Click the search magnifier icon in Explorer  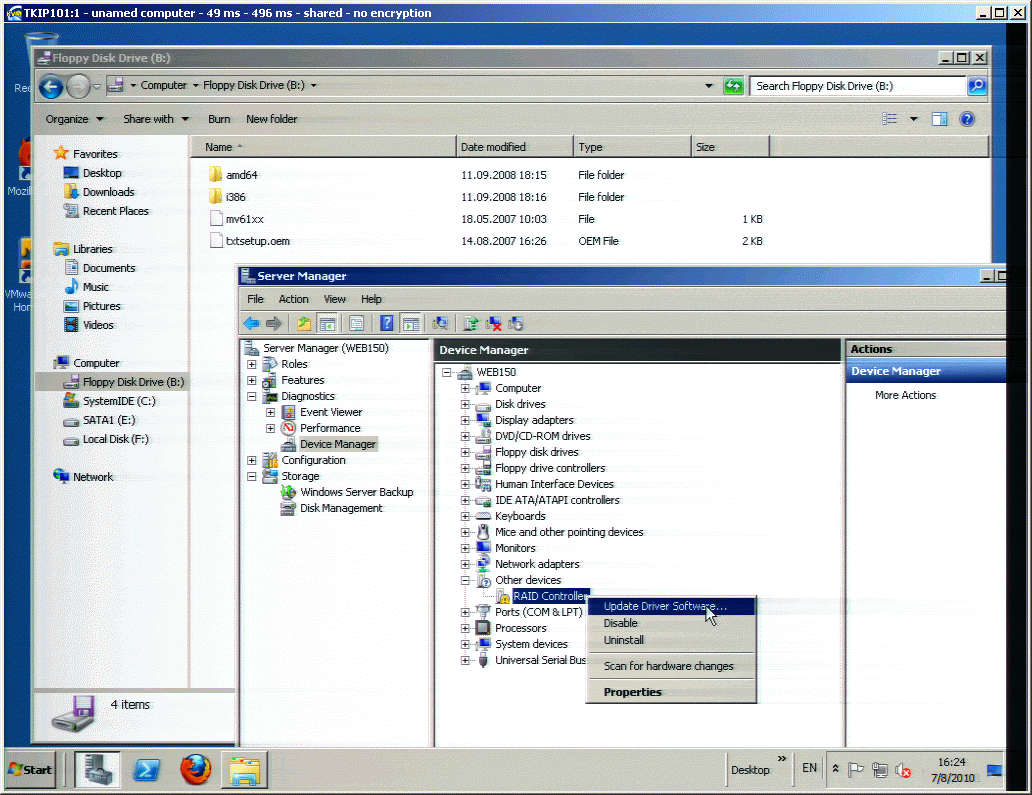tap(977, 86)
